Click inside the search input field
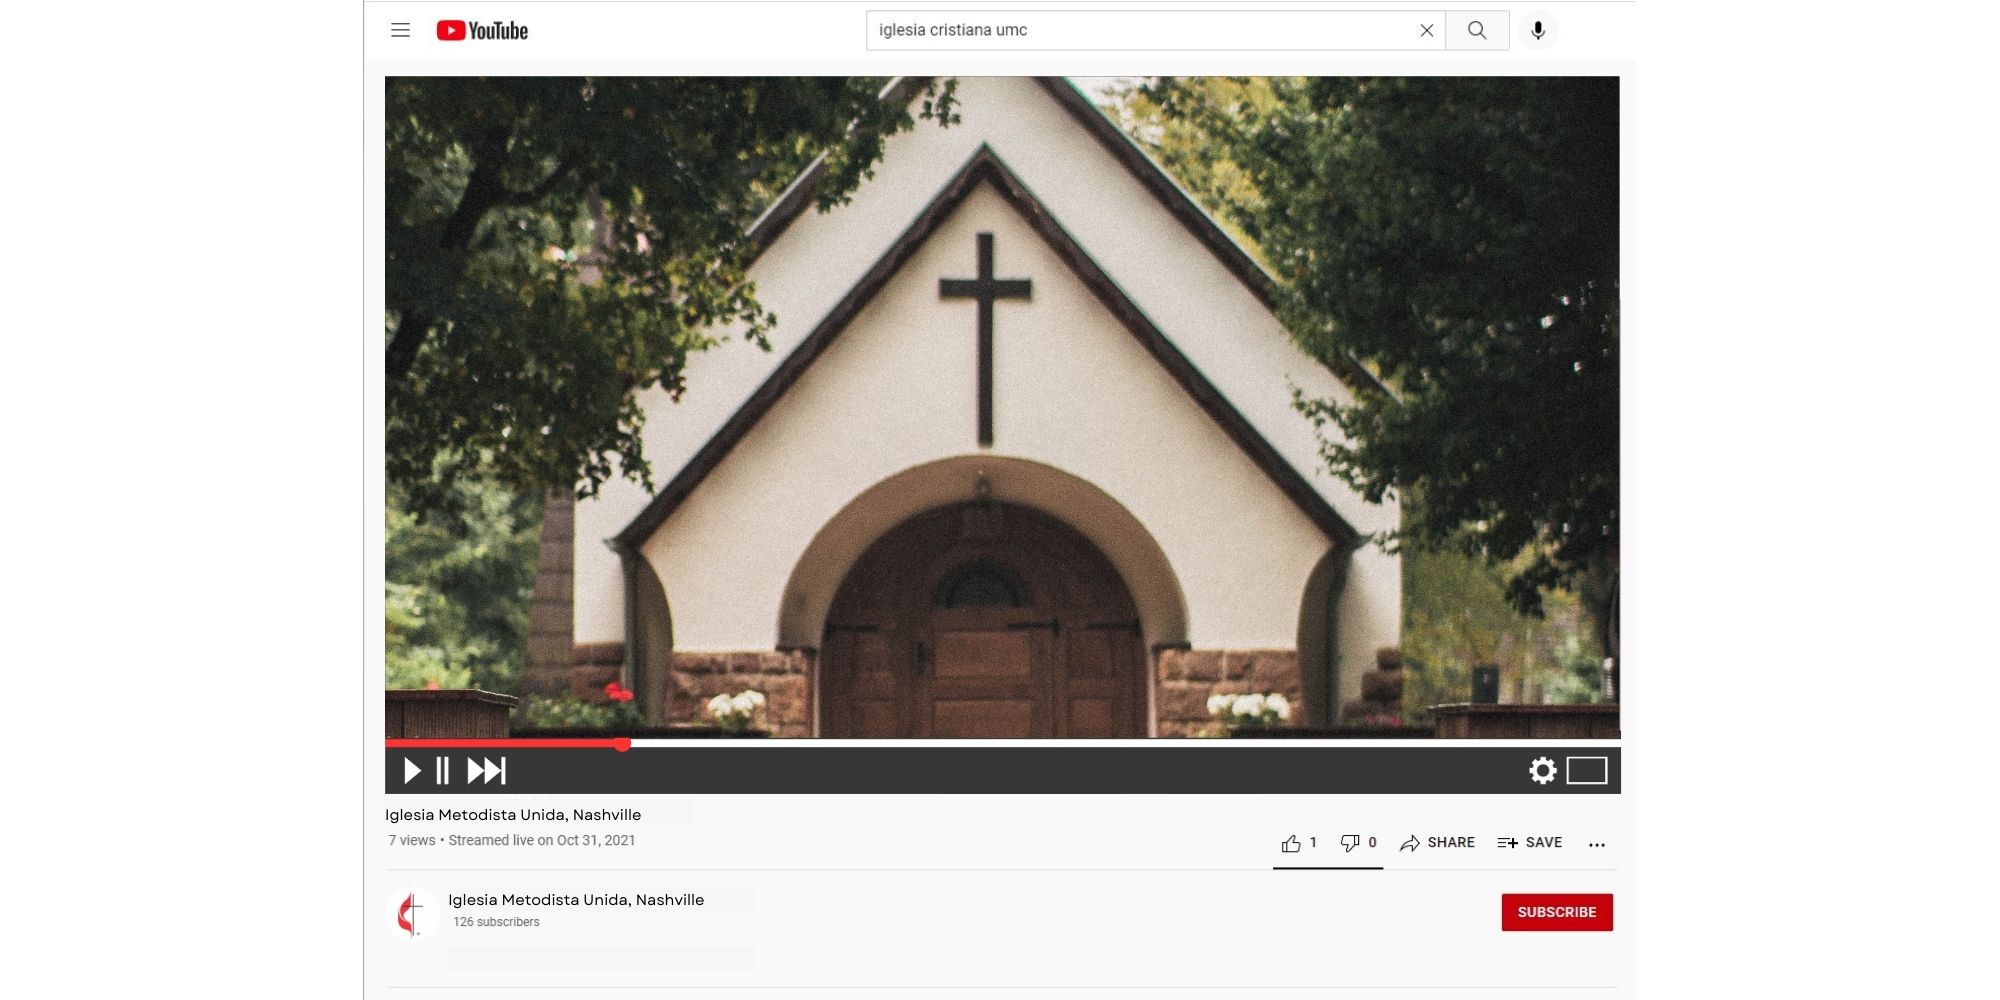2000x1000 pixels. [x=1140, y=30]
